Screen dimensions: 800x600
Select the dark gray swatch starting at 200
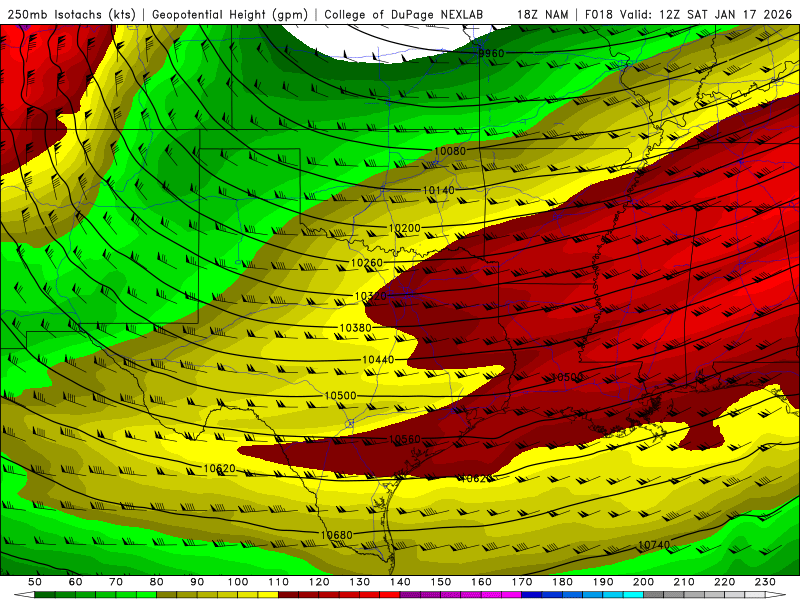point(654,595)
